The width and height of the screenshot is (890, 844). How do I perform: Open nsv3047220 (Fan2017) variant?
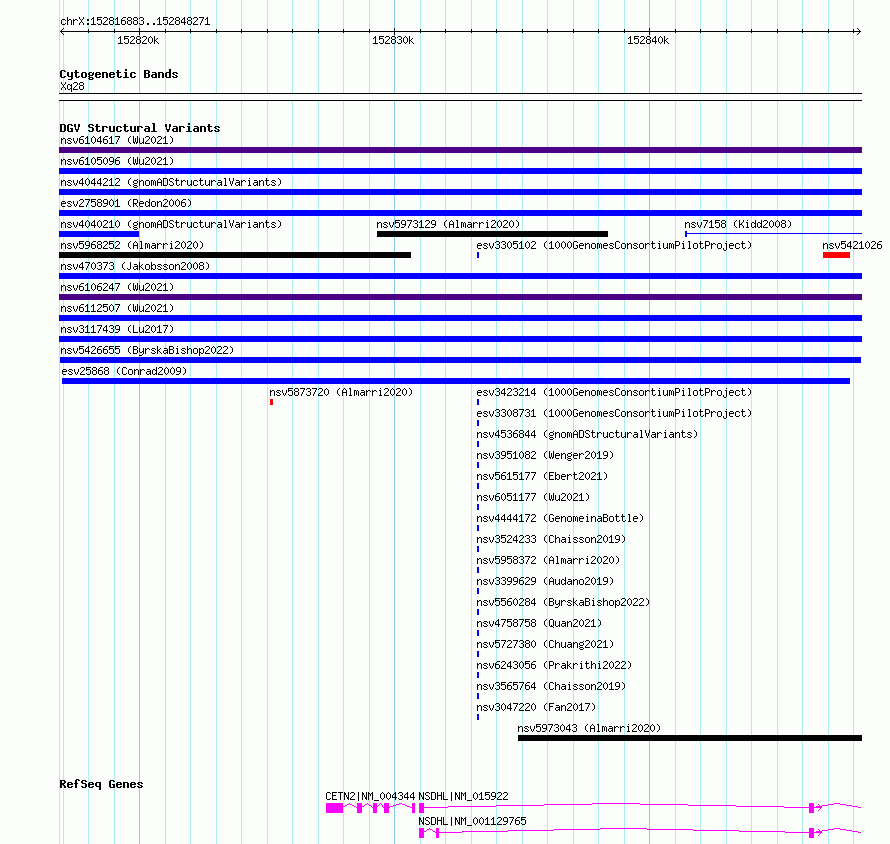536,707
